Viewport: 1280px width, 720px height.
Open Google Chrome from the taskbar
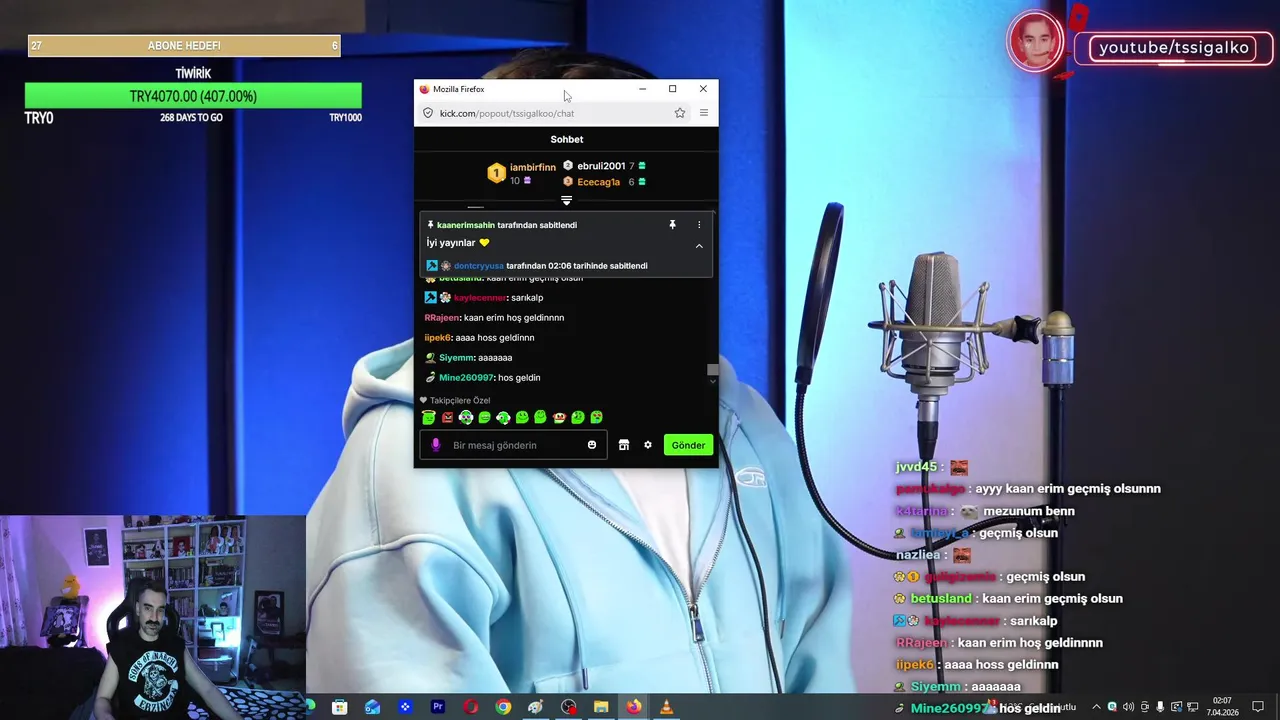(503, 707)
